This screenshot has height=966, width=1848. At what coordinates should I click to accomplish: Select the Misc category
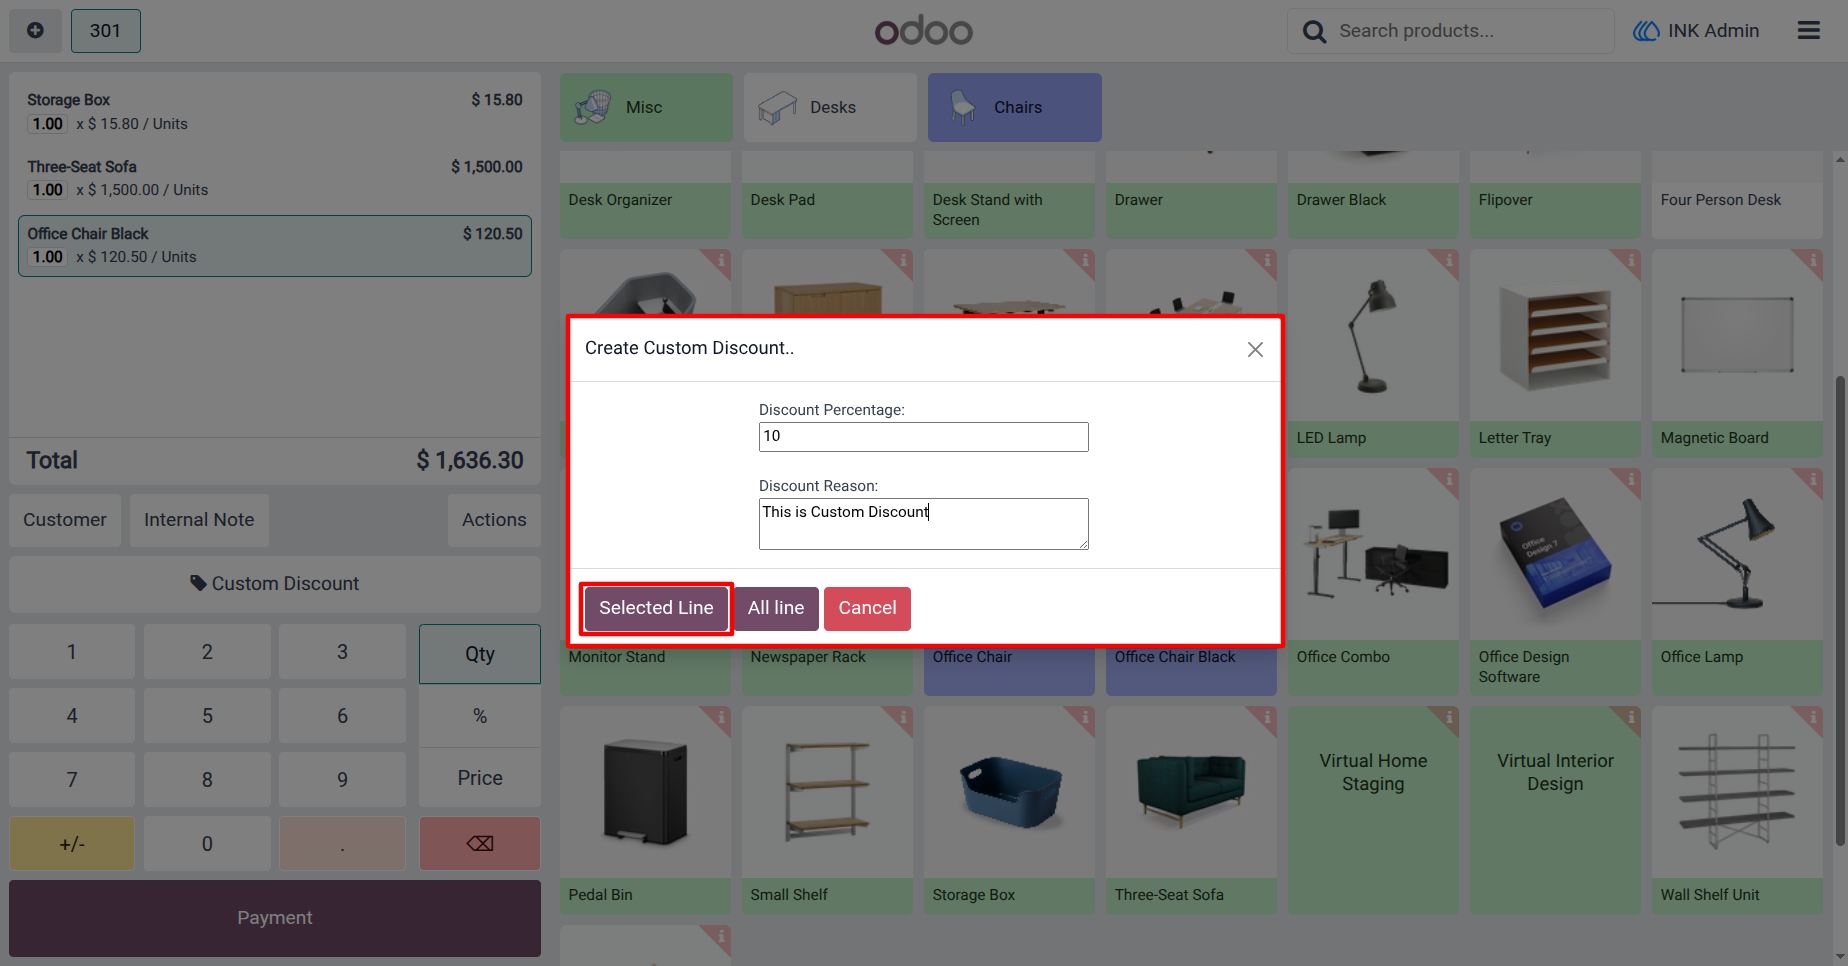coord(646,107)
